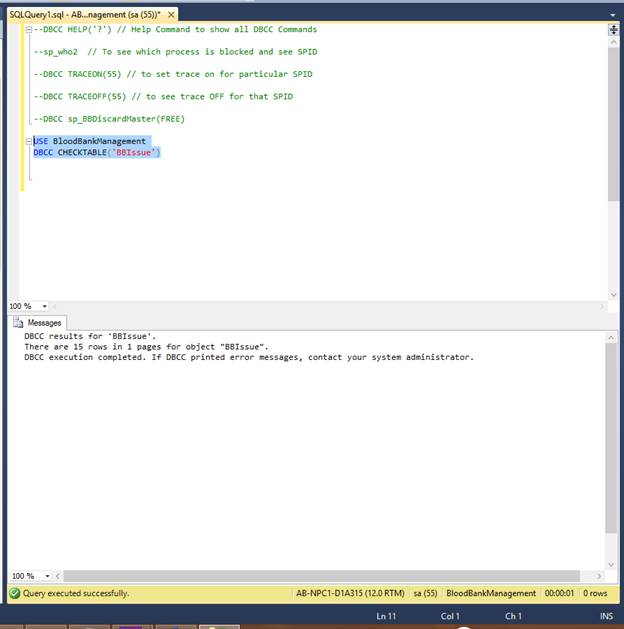Click the Messages tab icon

(x=18, y=323)
